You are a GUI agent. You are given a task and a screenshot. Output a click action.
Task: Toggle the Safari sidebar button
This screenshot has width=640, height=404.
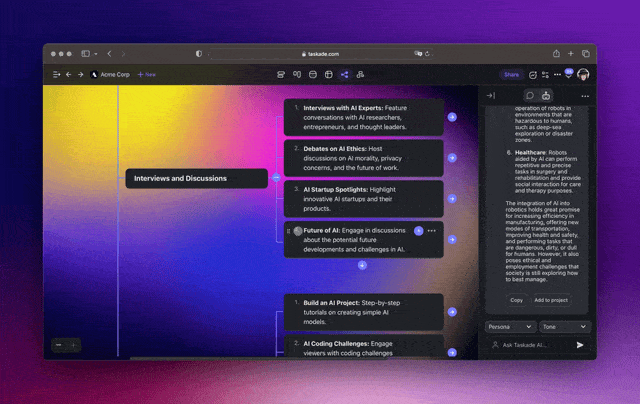tap(85, 53)
